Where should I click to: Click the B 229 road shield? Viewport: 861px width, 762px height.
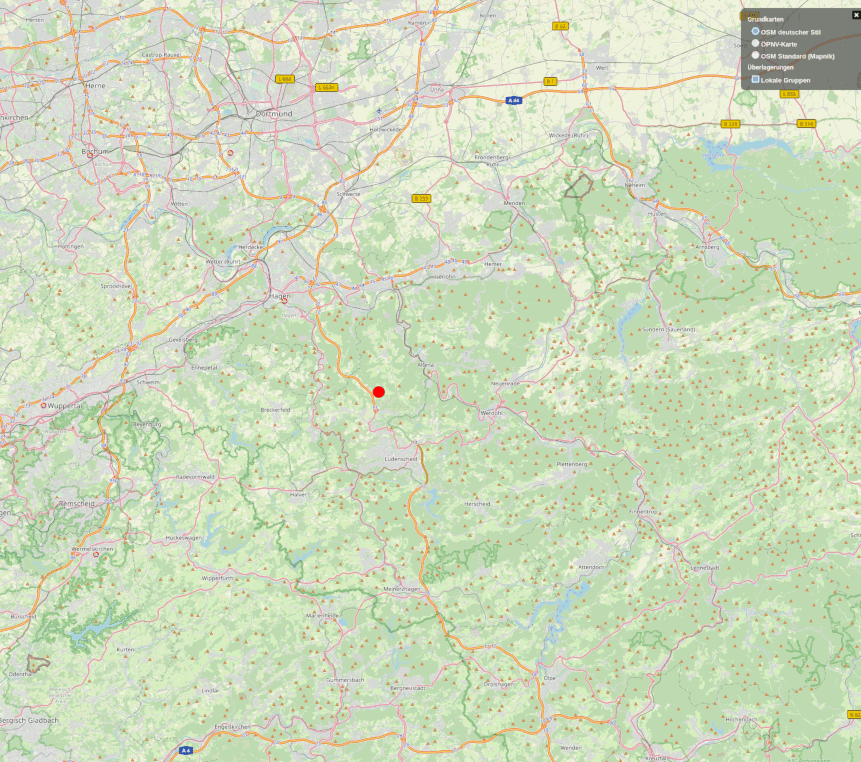click(x=730, y=124)
